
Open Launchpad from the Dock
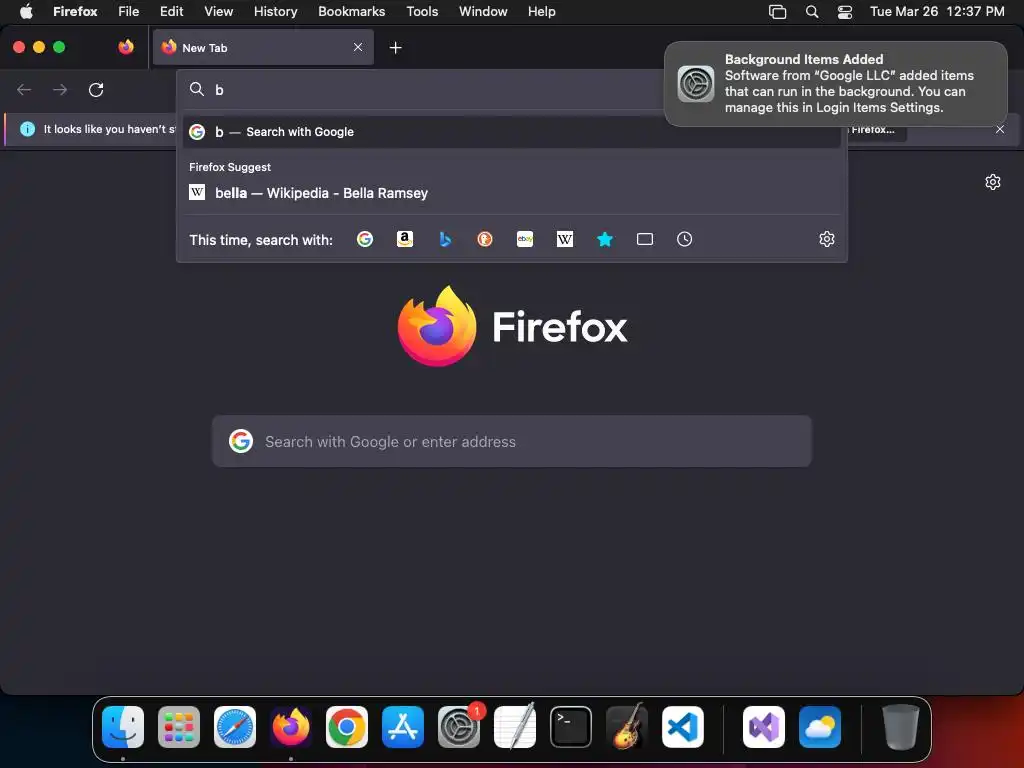(178, 727)
